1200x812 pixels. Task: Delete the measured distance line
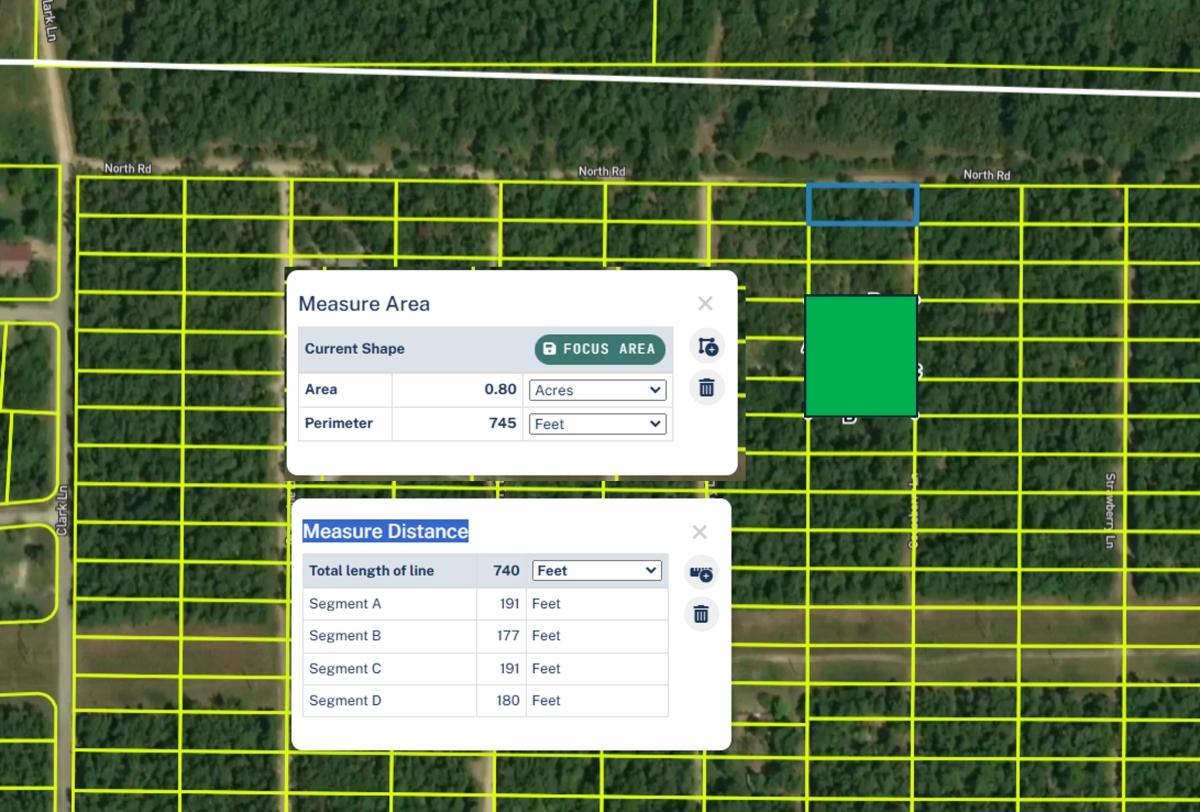click(701, 614)
